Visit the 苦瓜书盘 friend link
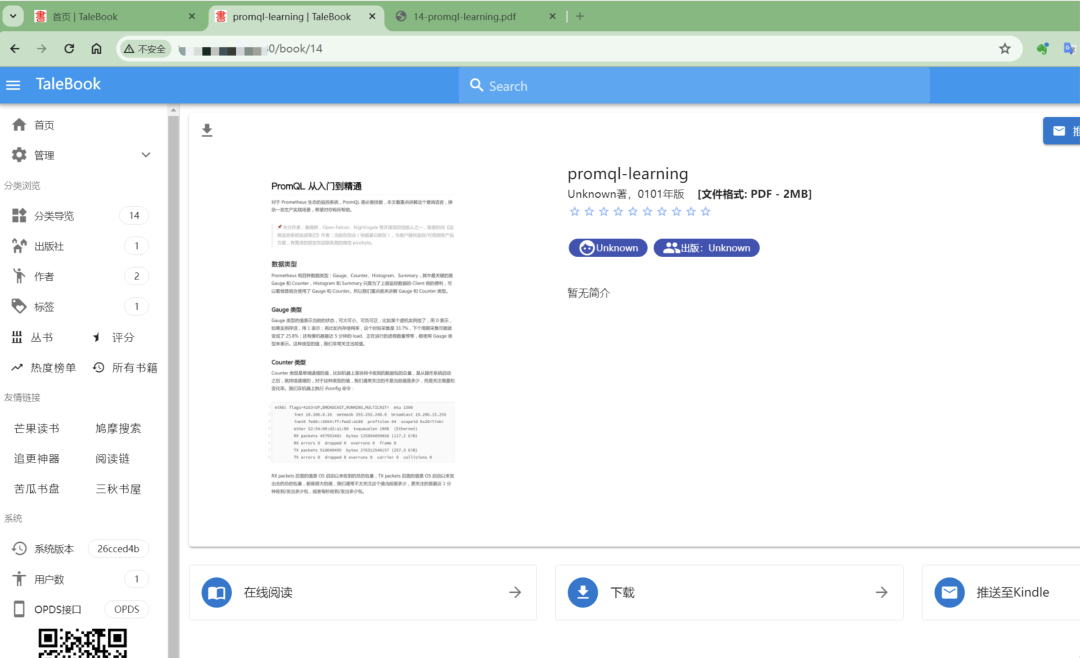Viewport: 1080px width, 658px height. pos(37,489)
